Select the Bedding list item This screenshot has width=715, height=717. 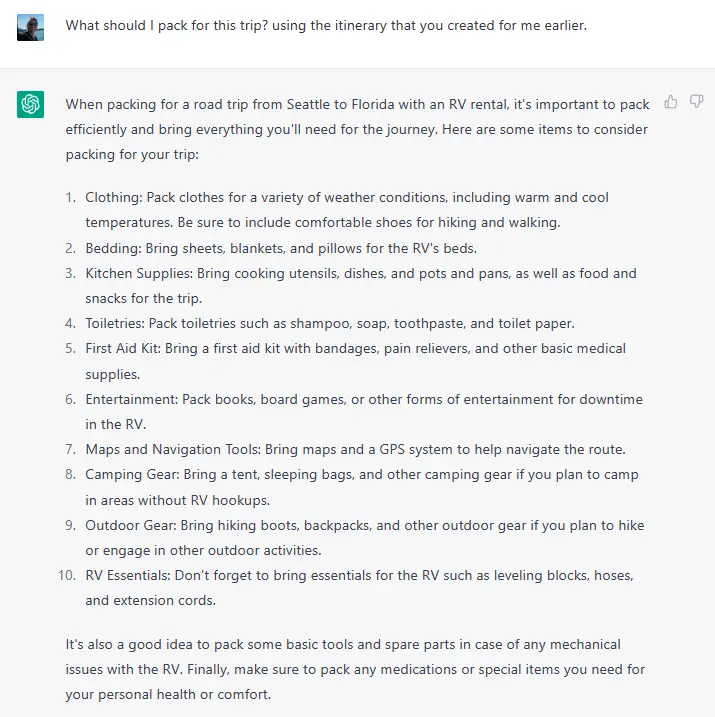pyautogui.click(x=281, y=248)
